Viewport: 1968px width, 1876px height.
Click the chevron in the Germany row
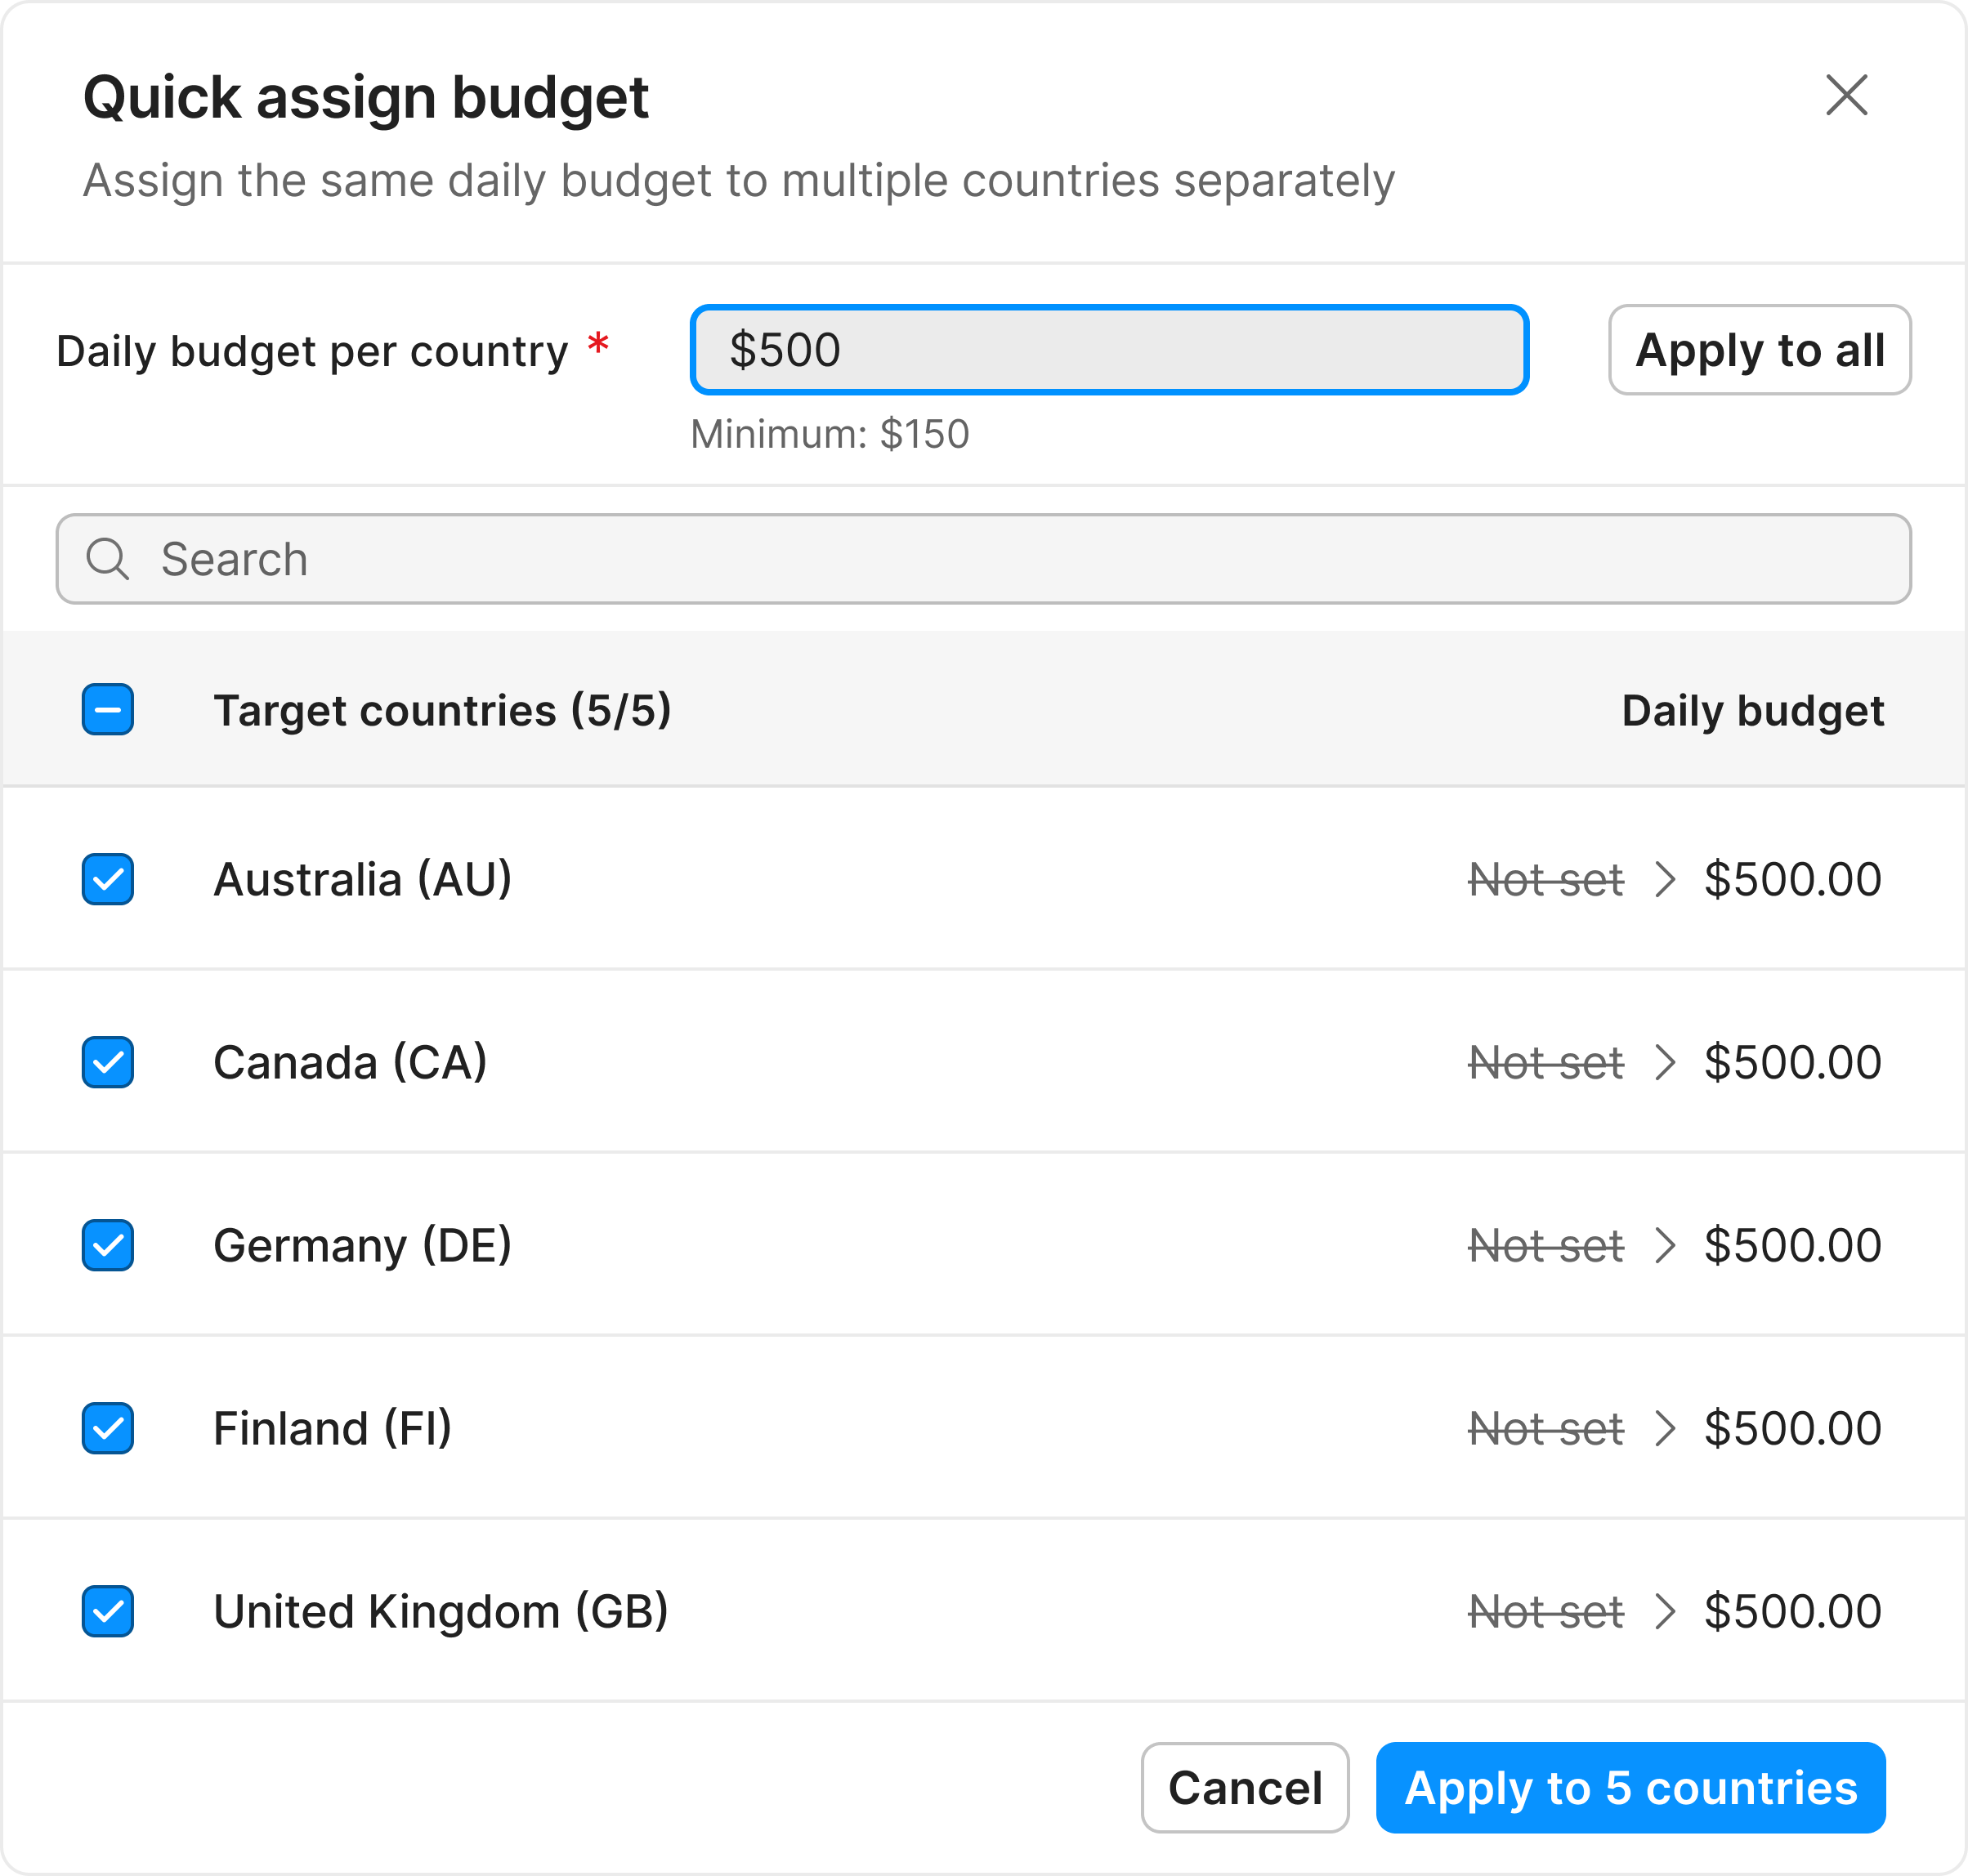tap(1664, 1245)
